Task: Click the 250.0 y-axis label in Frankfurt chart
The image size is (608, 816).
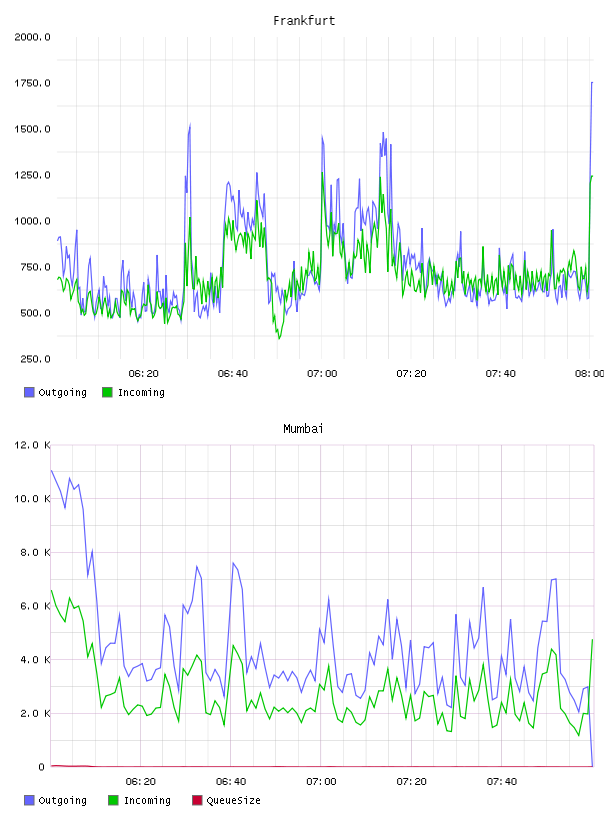Action: pos(35,359)
